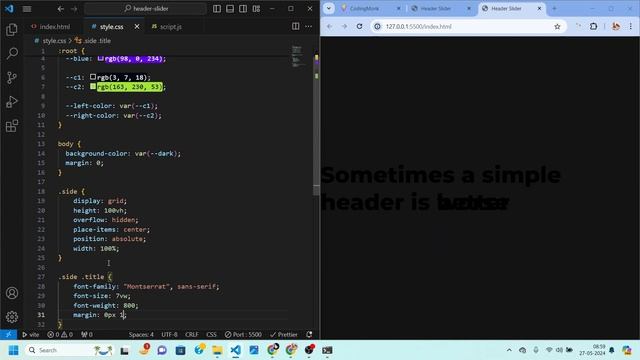Go forward in VS Code navigation history
The height and width of the screenshot is (360, 640).
point(74,9)
